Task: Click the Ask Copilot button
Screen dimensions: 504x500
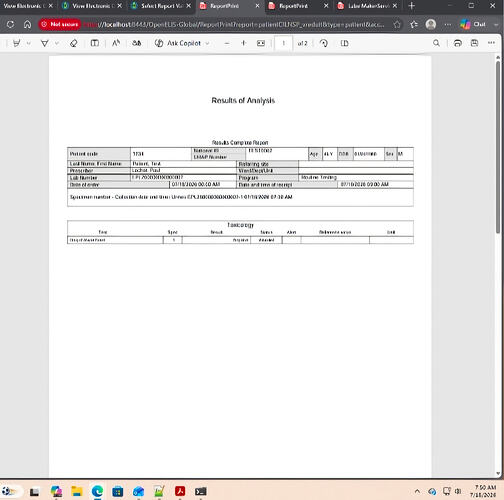Action: pyautogui.click(x=178, y=43)
